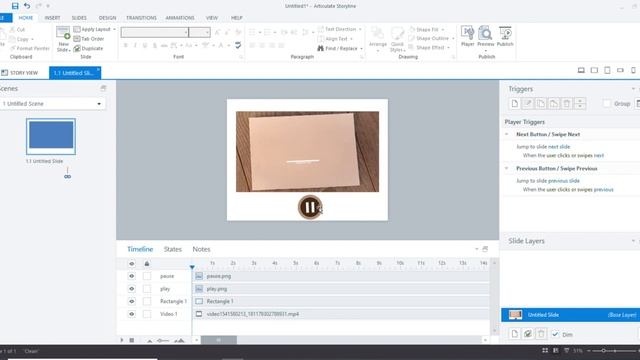Open Align Text dropdown
The width and height of the screenshot is (640, 360).
335,39
